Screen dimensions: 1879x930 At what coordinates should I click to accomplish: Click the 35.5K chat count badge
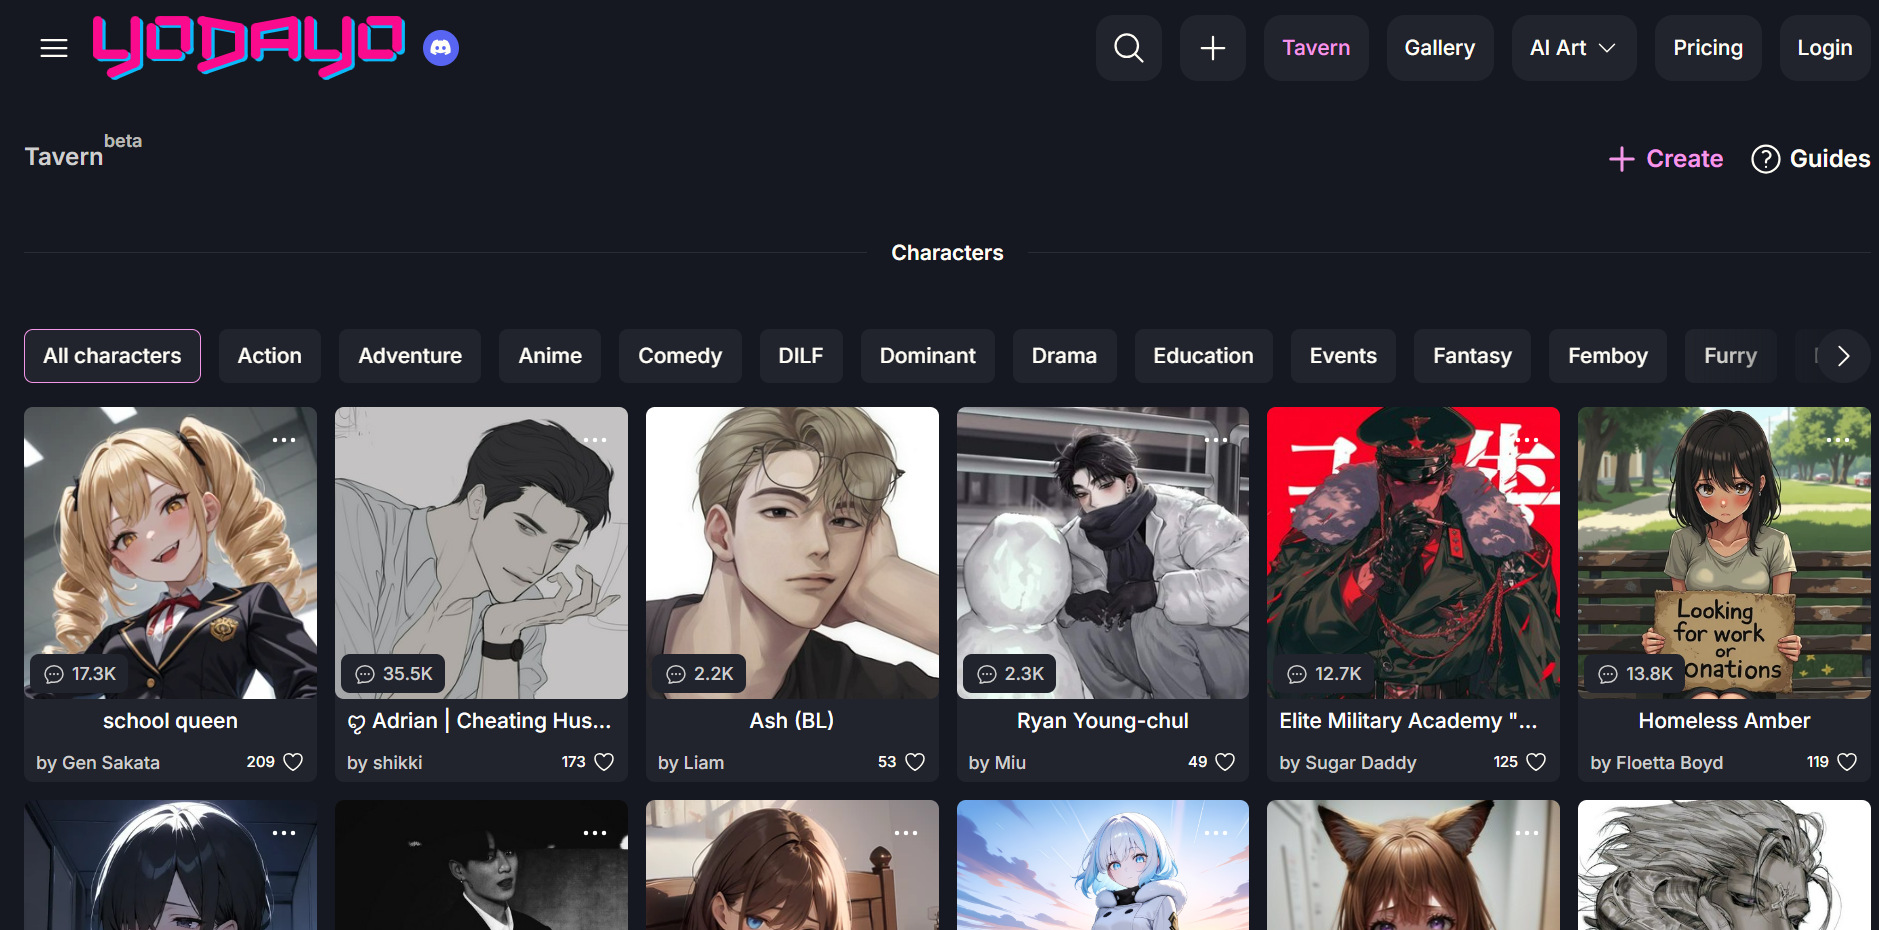tap(393, 674)
